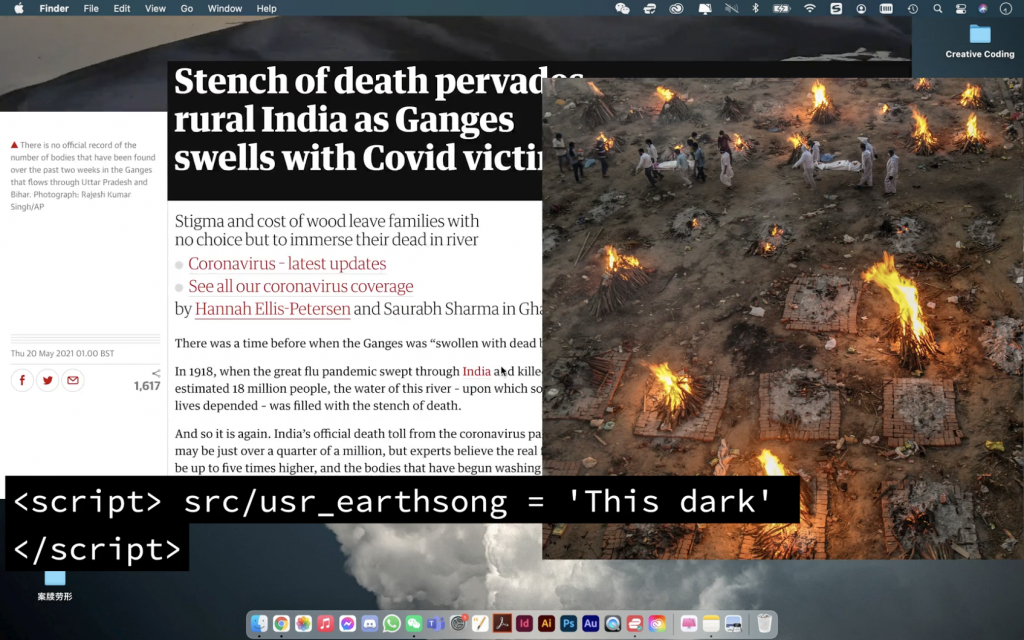Viewport: 1024px width, 640px height.
Task: Open Finder from the Dock
Action: [259, 624]
